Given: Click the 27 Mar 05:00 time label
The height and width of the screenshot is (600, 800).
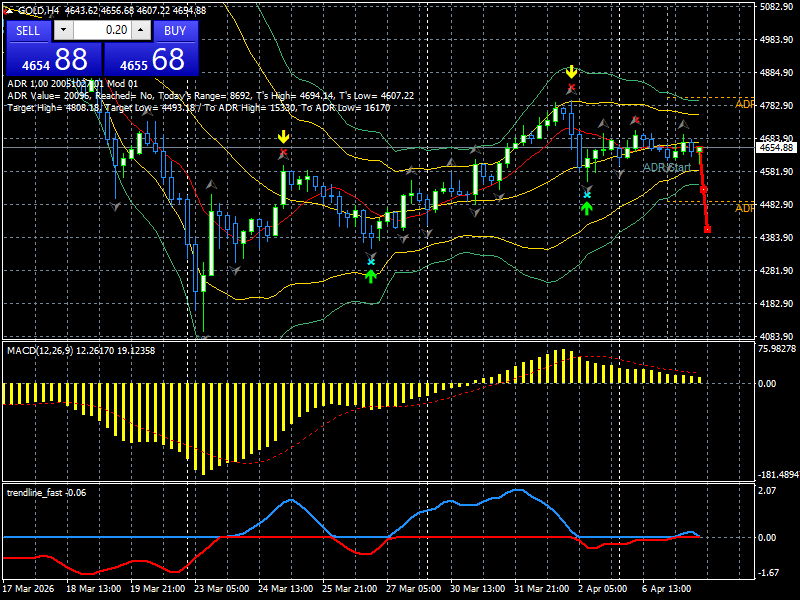Looking at the screenshot, I should 413,588.
